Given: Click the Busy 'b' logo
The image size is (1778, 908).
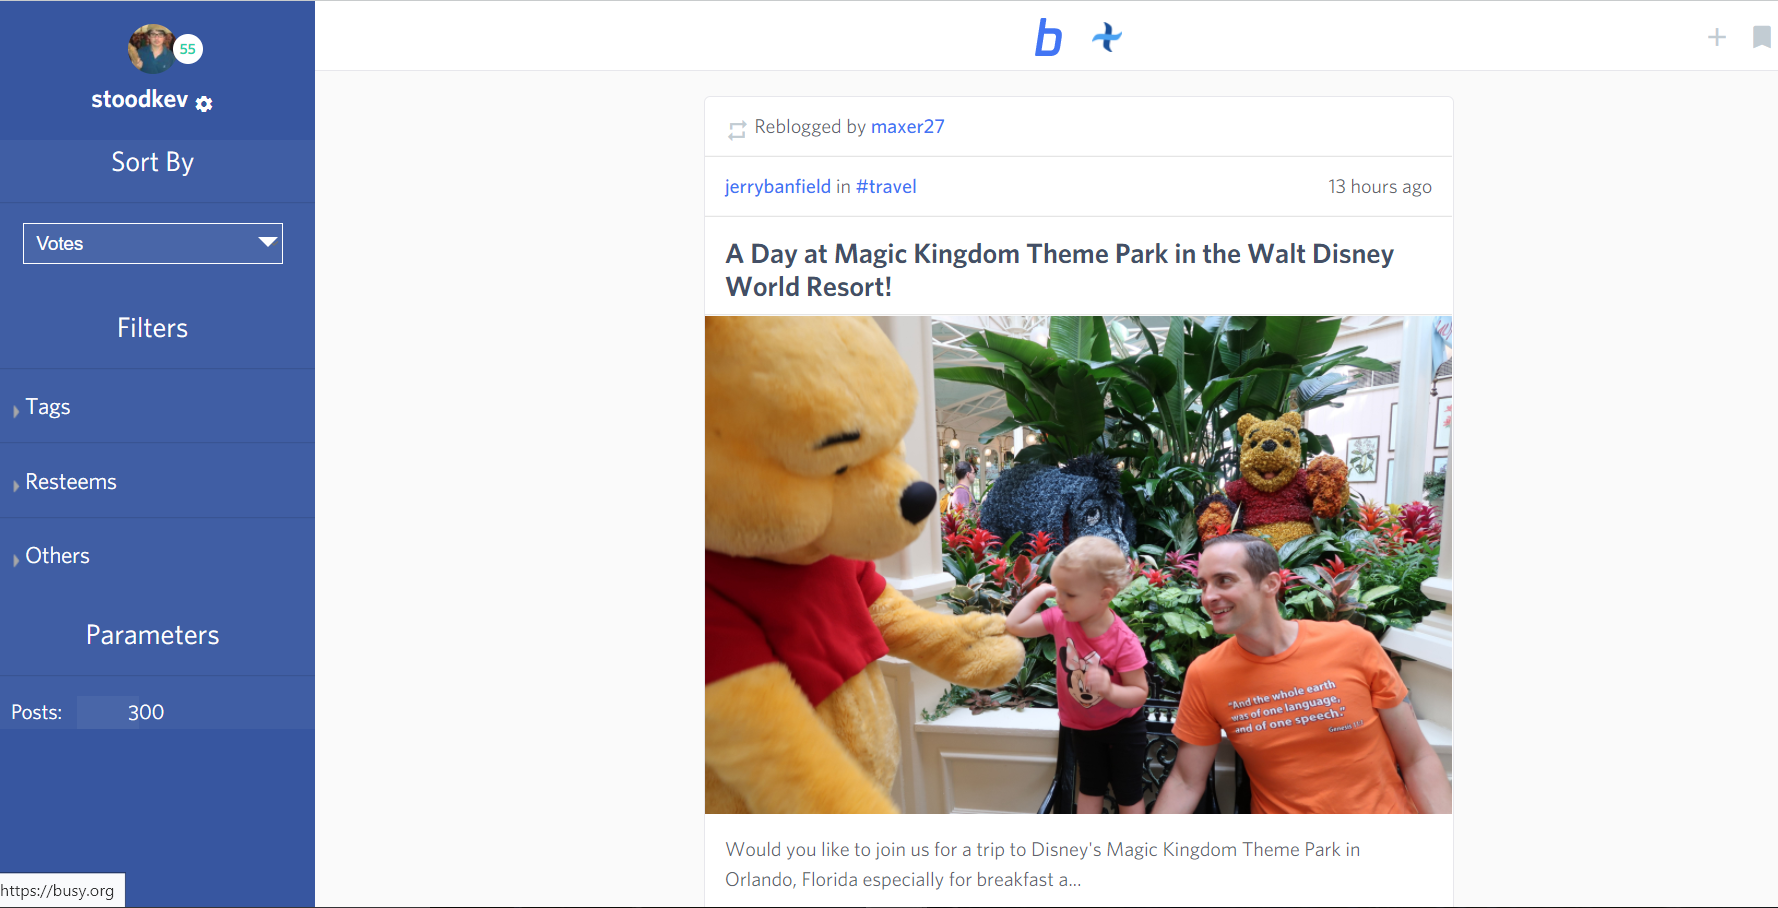Looking at the screenshot, I should 1048,38.
